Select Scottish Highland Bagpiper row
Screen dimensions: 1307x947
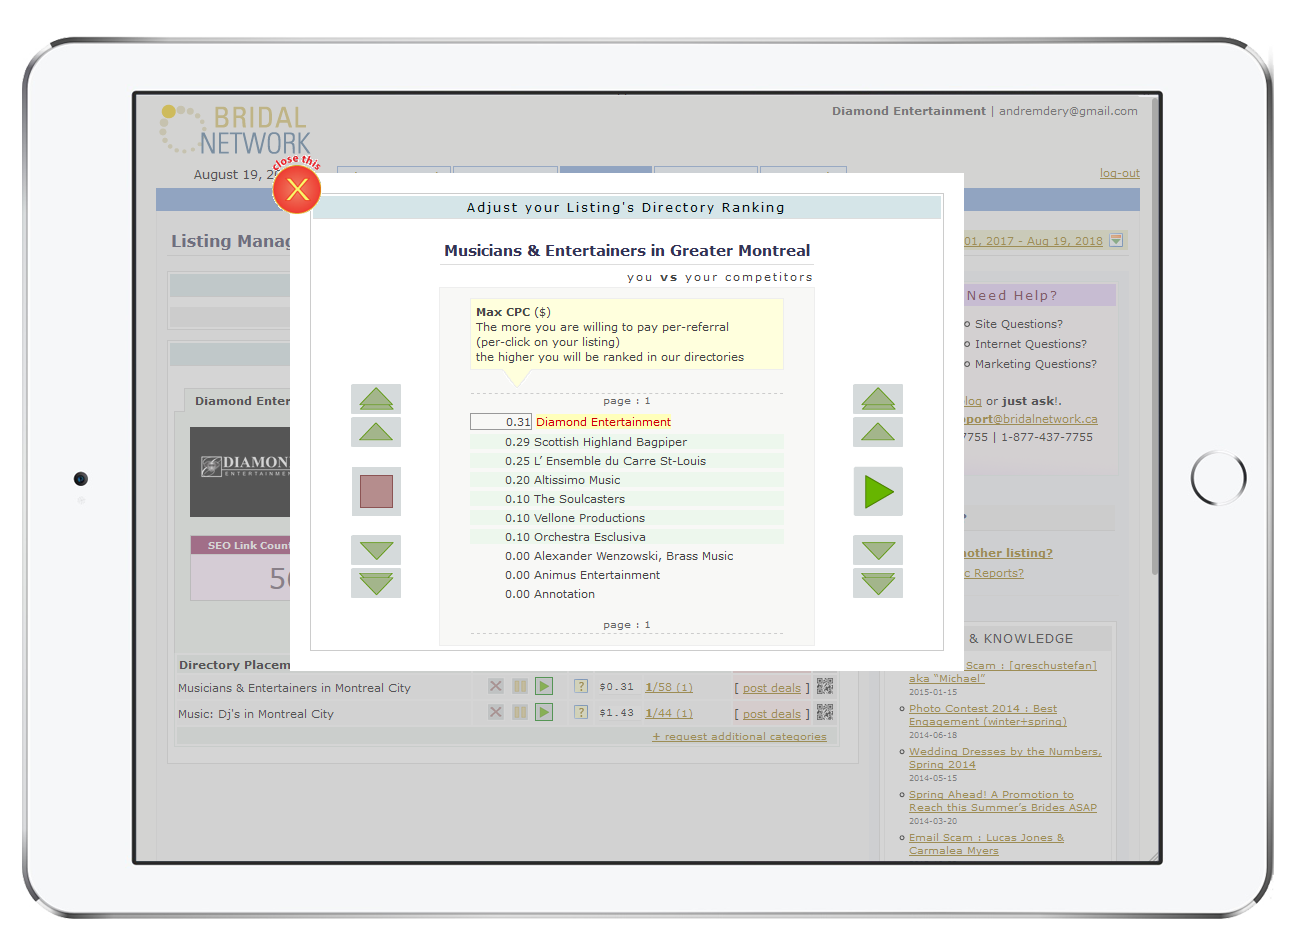point(627,442)
